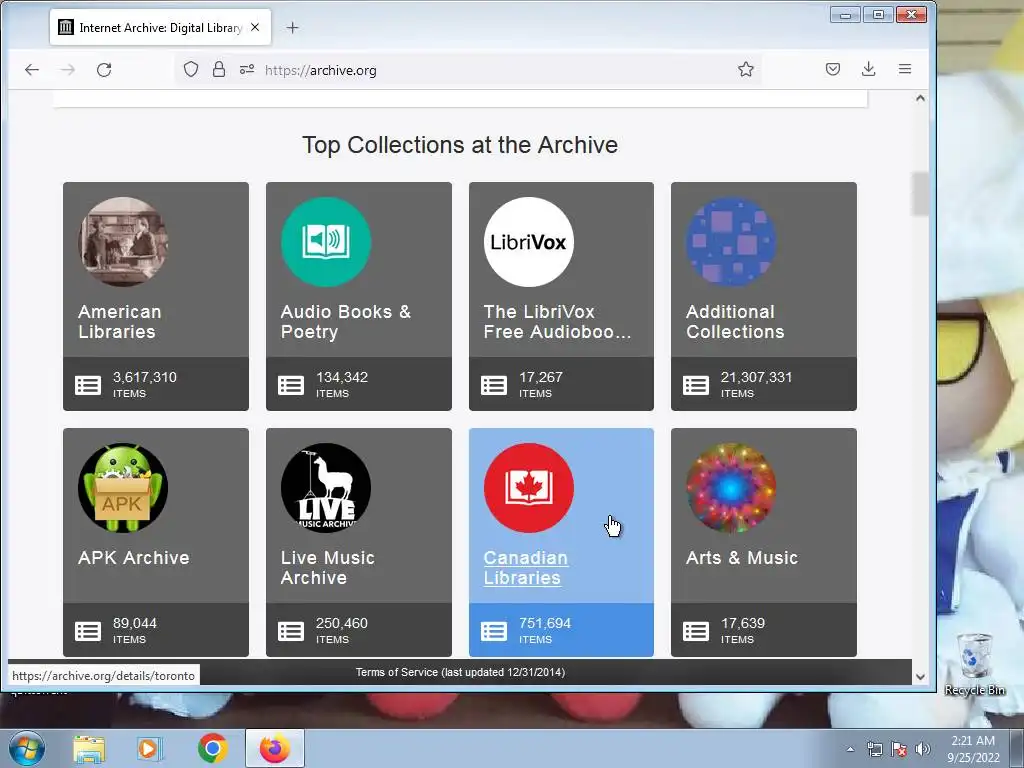This screenshot has height=768, width=1024.
Task: Select the Internet Archive: Digital Library tab
Action: [160, 27]
